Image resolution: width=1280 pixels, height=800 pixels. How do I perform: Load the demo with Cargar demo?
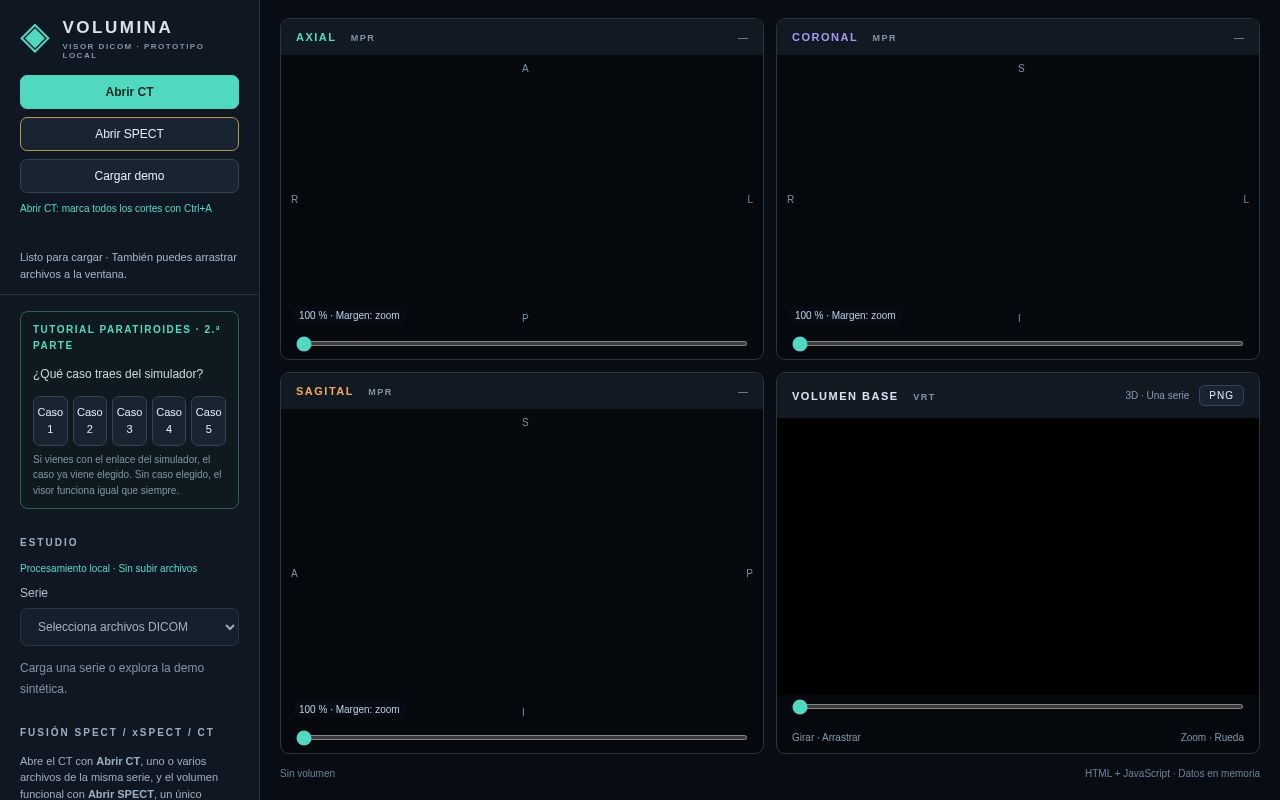pyautogui.click(x=129, y=176)
